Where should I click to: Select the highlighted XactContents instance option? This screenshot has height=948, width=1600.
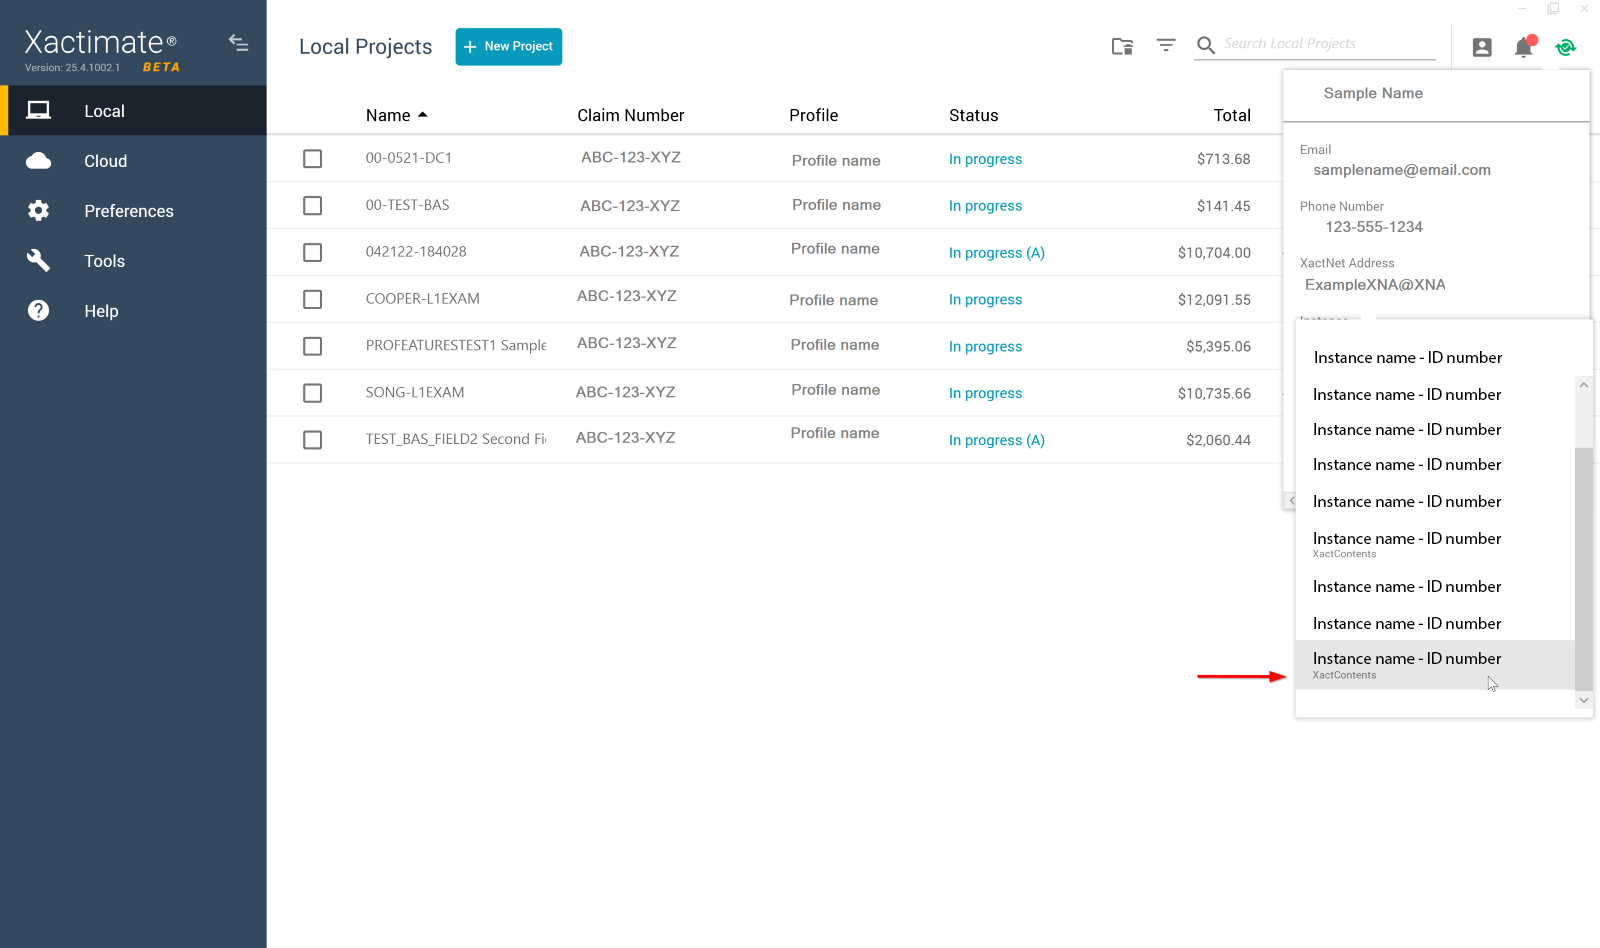(x=1435, y=665)
